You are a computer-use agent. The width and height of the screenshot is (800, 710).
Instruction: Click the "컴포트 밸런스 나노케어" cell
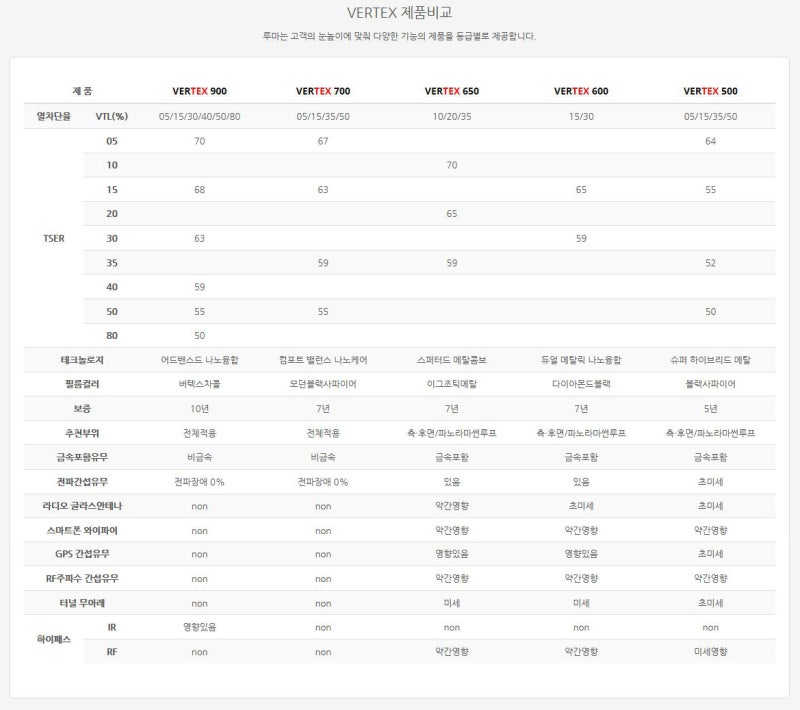323,360
